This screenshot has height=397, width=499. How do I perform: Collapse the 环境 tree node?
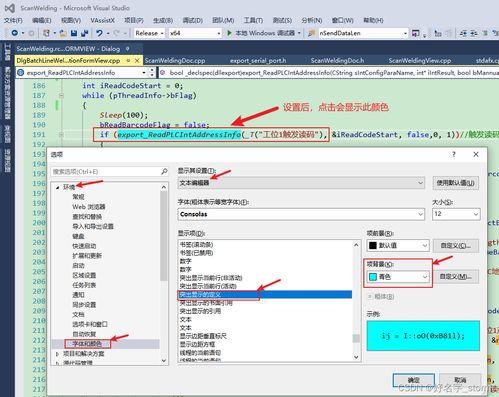(58, 187)
